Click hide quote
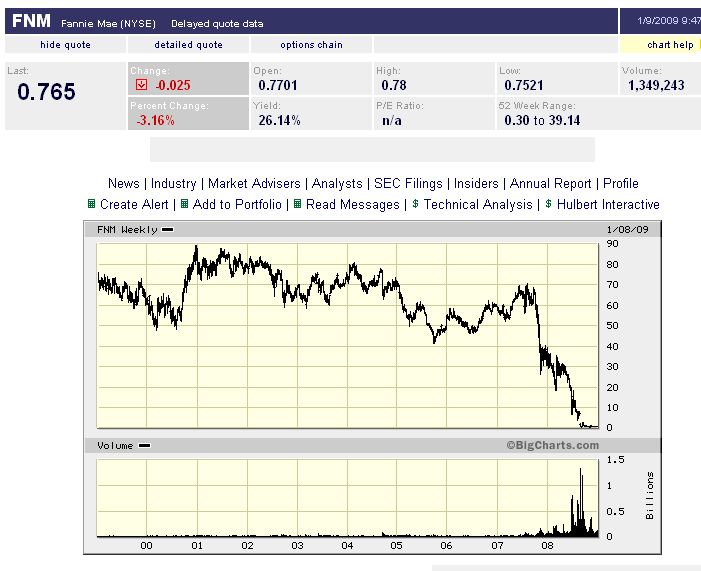The width and height of the screenshot is (701, 571). (65, 45)
